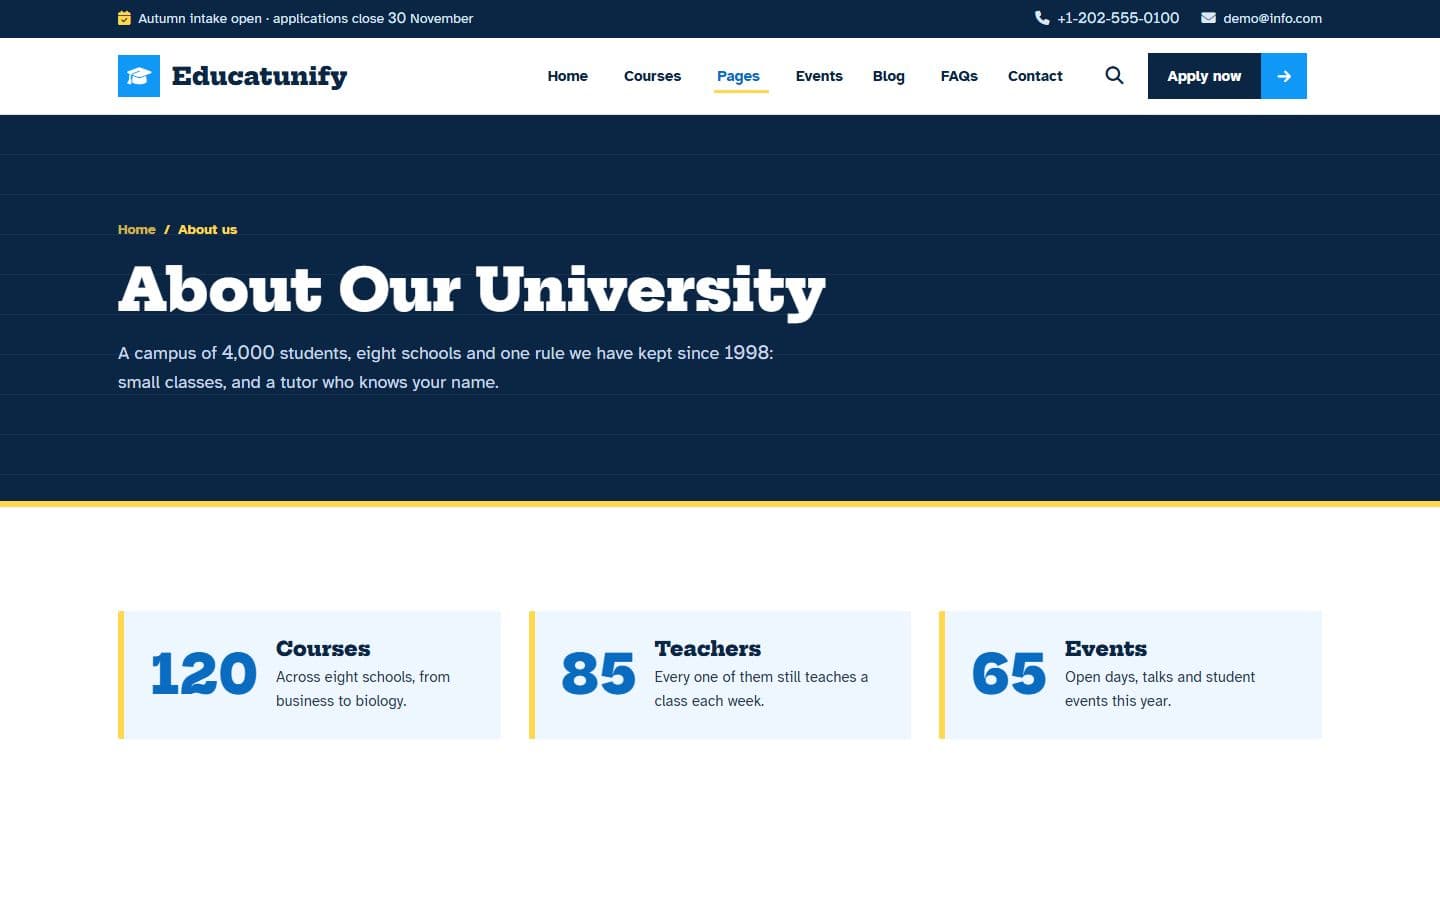Click the 85 teachers number

click(x=598, y=674)
